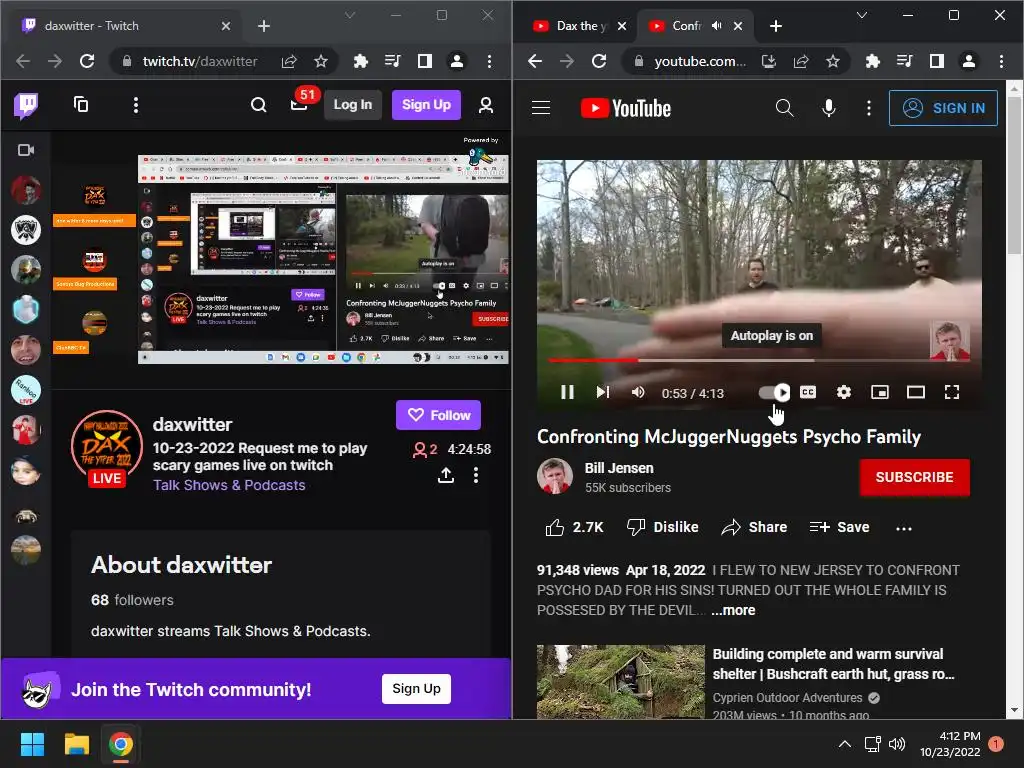Show hidden tray icons chevron
Viewport: 1024px width, 768px height.
tap(844, 744)
